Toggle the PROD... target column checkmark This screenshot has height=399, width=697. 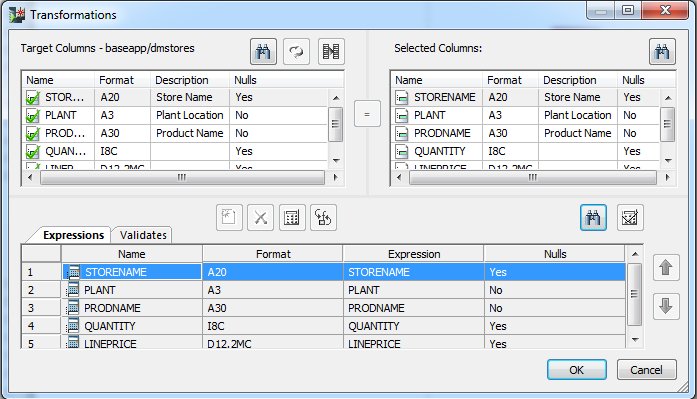[x=32, y=134]
